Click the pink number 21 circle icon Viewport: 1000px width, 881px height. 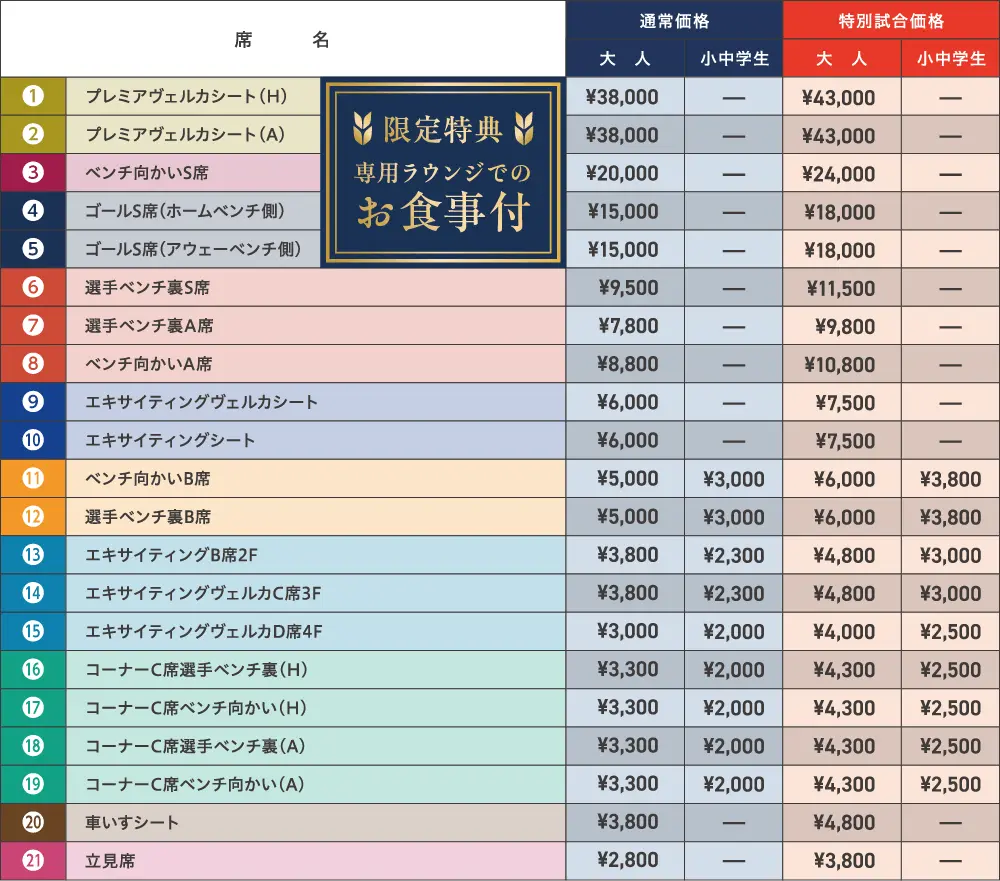(x=33, y=860)
